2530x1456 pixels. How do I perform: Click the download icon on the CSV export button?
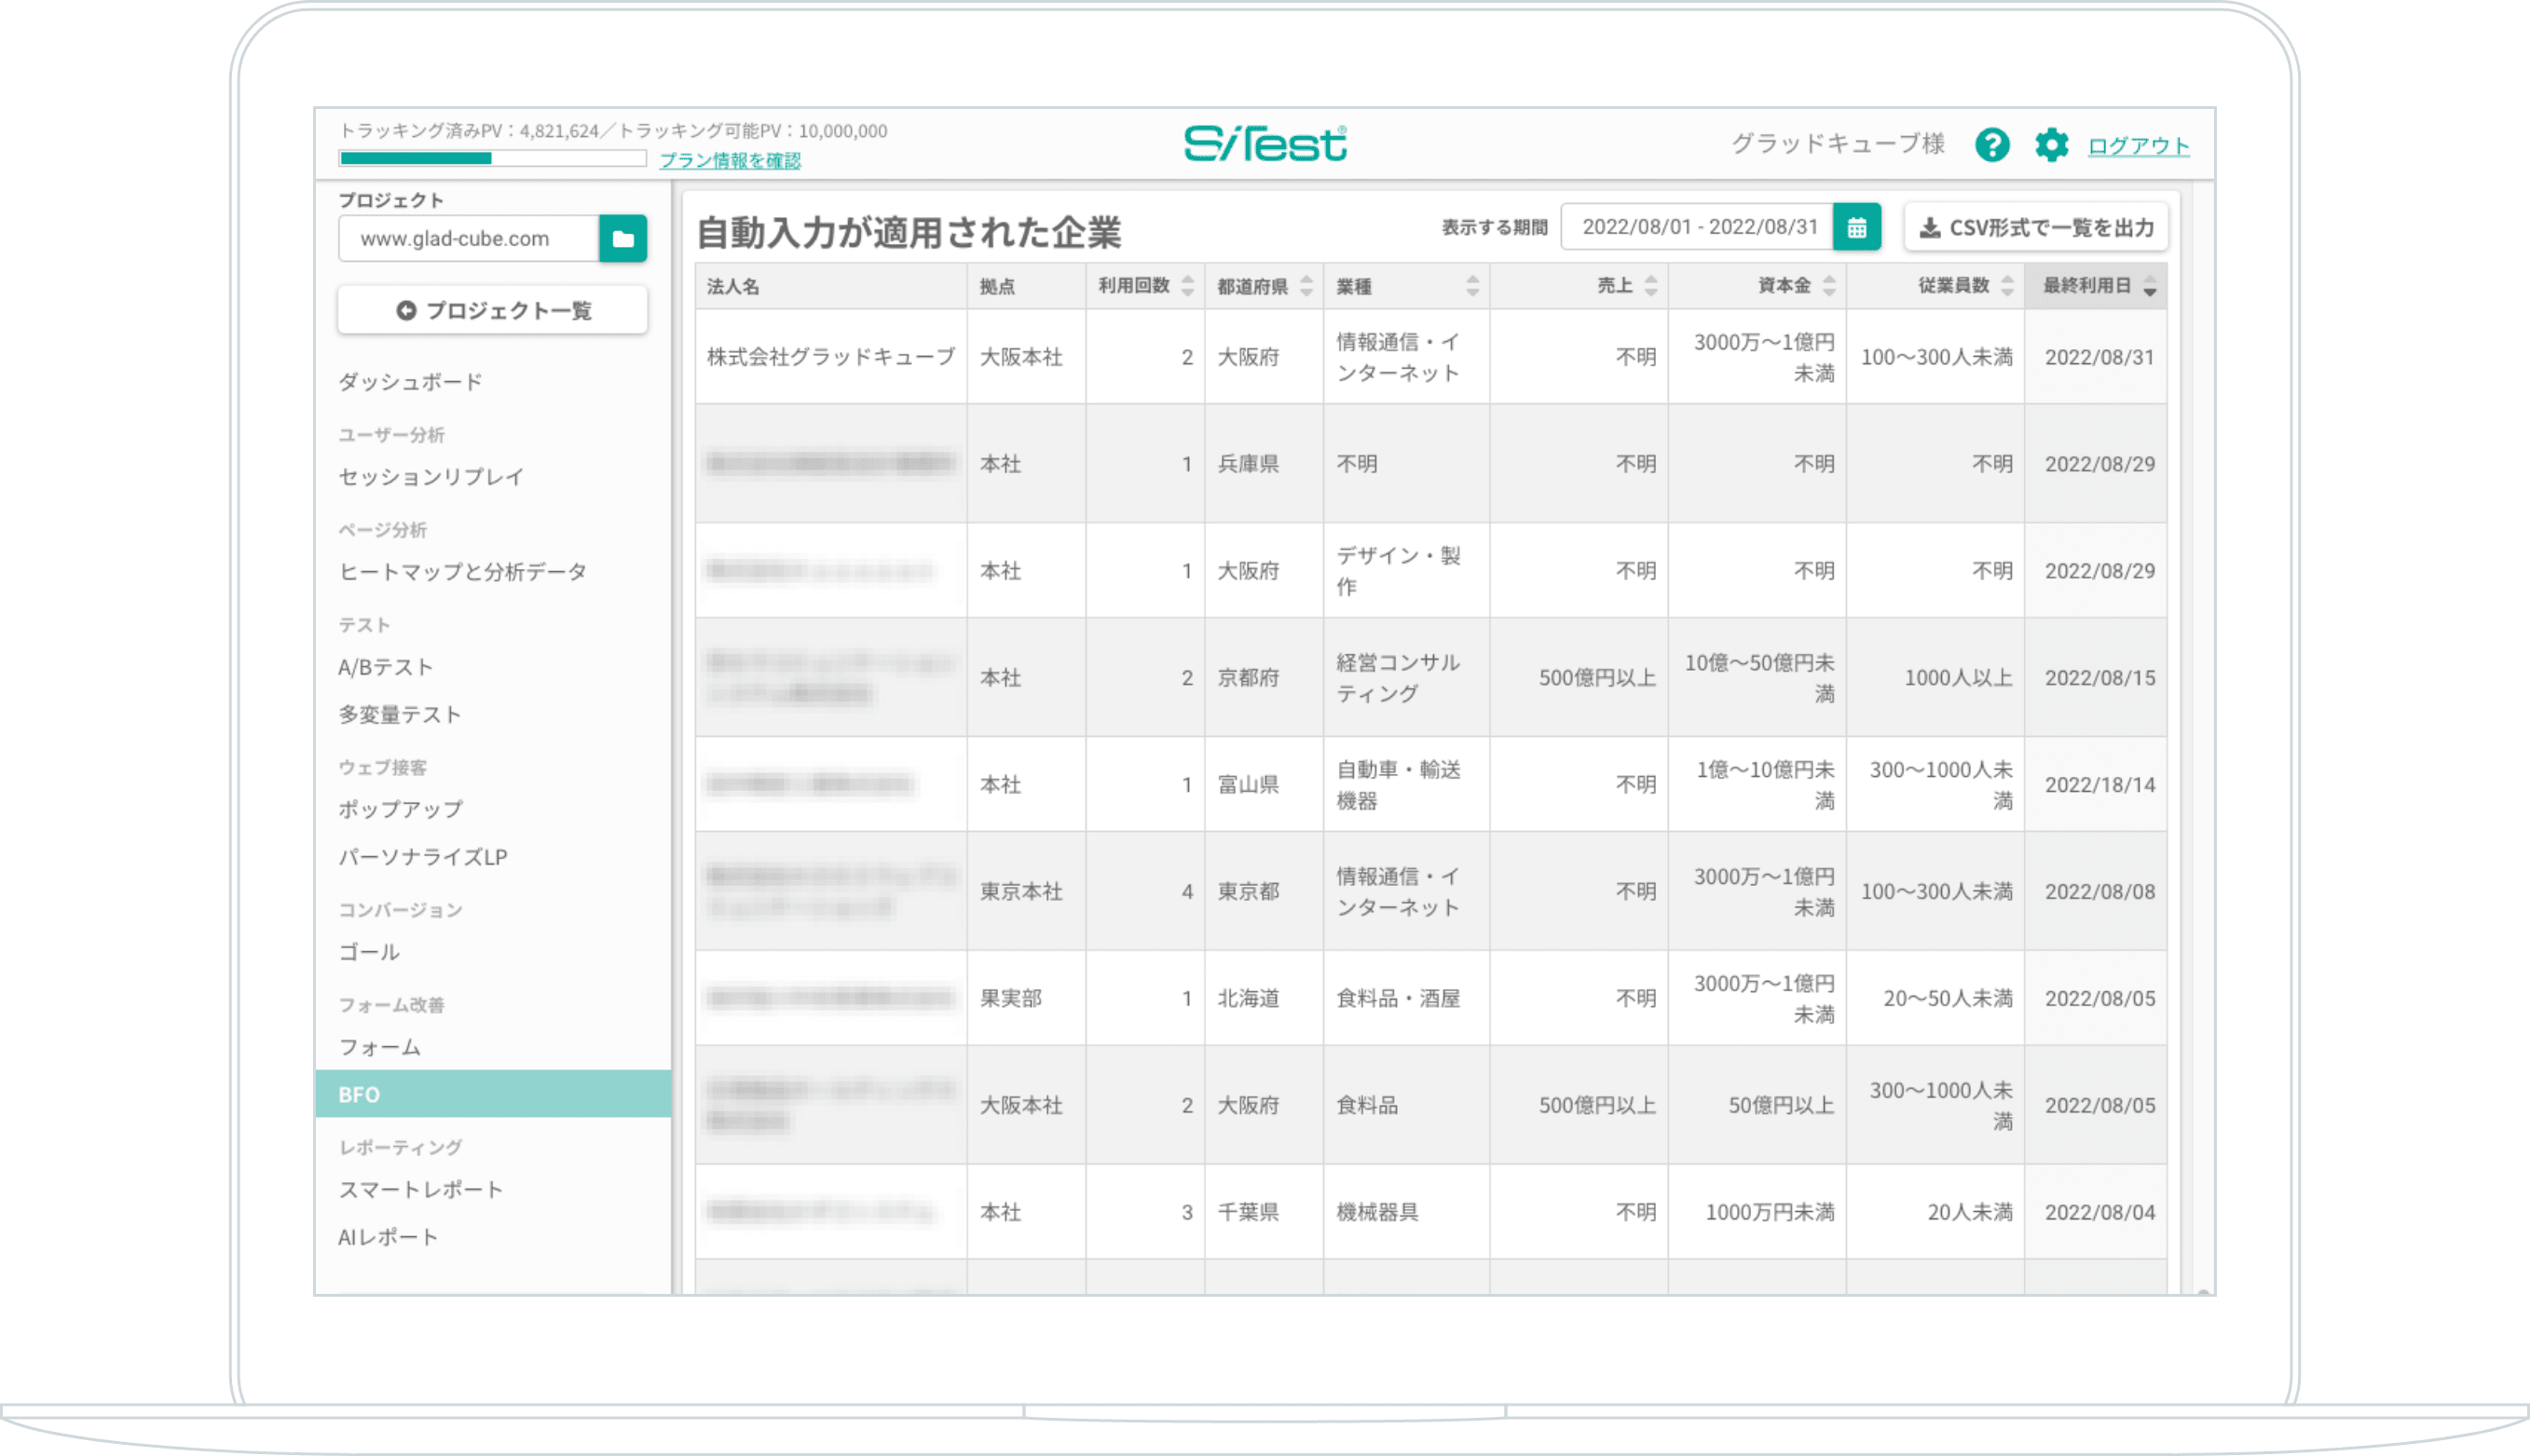click(x=1929, y=226)
